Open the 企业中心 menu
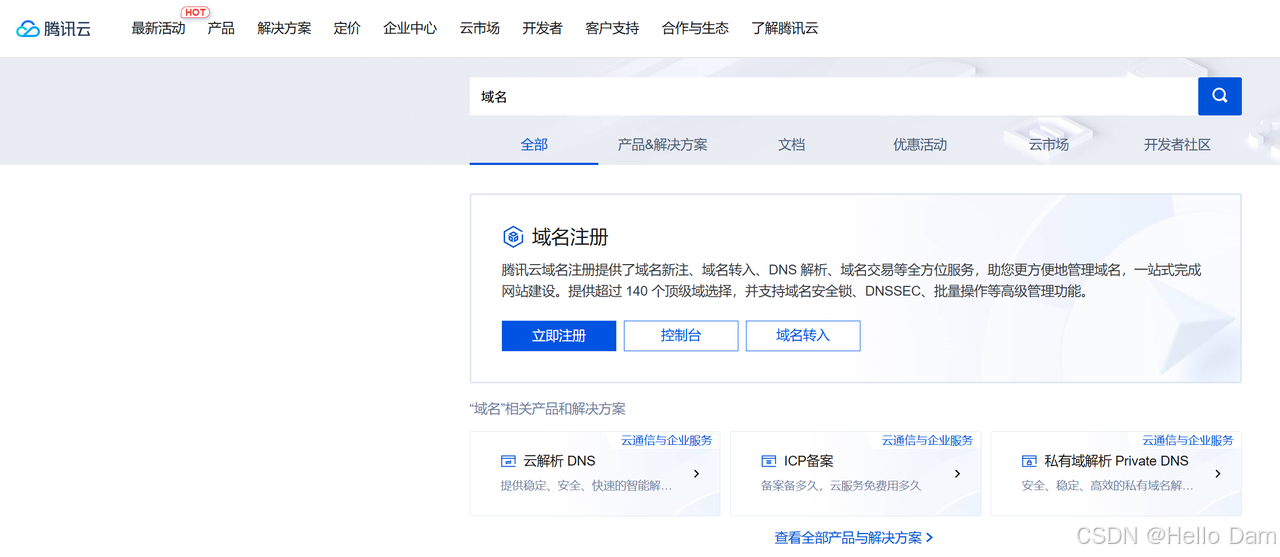Image resolution: width=1280 pixels, height=557 pixels. pyautogui.click(x=410, y=28)
